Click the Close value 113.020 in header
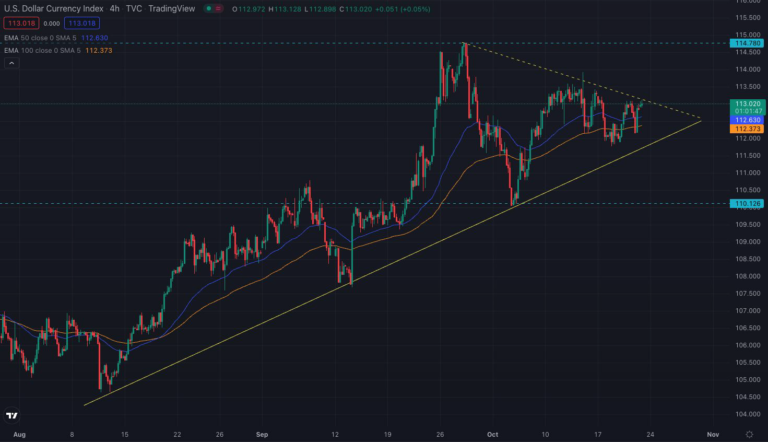Screen dimensions: 768x442 coord(359,9)
